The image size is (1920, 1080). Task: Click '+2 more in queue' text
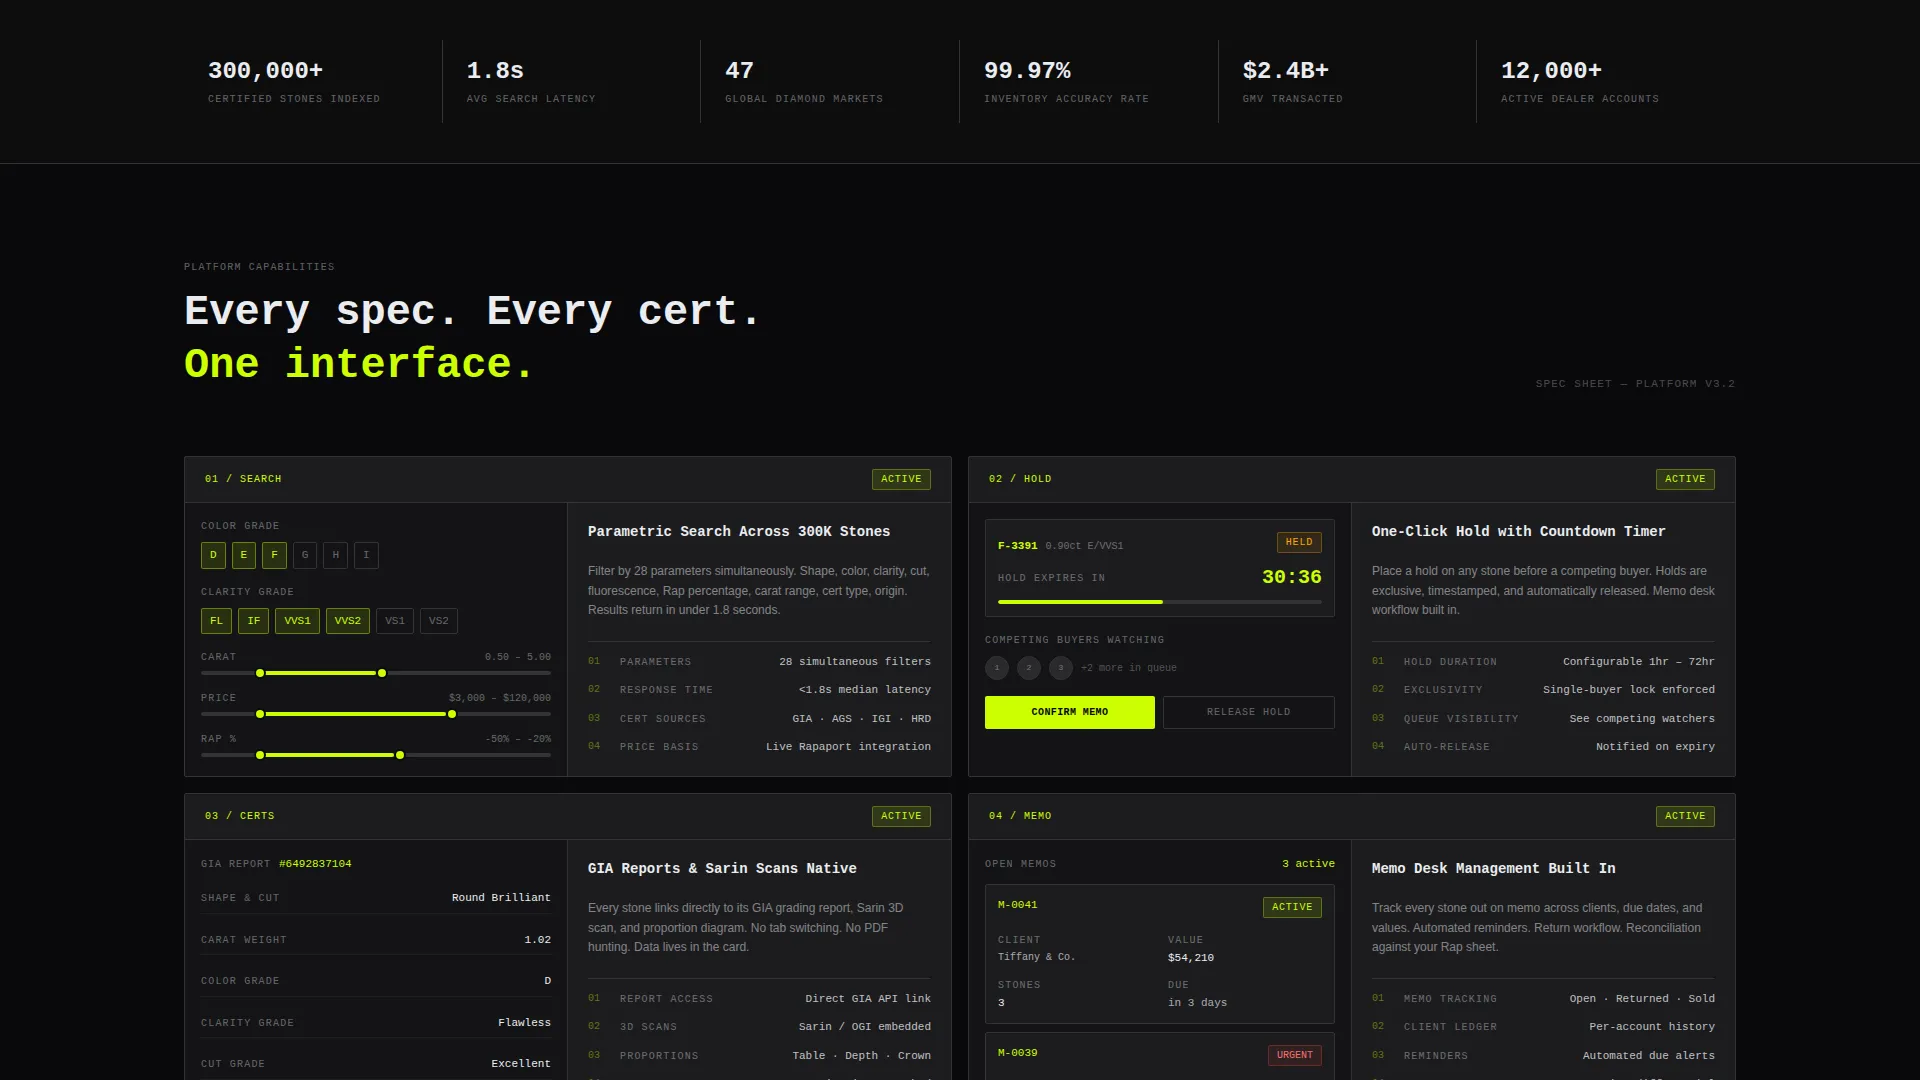(x=1129, y=668)
